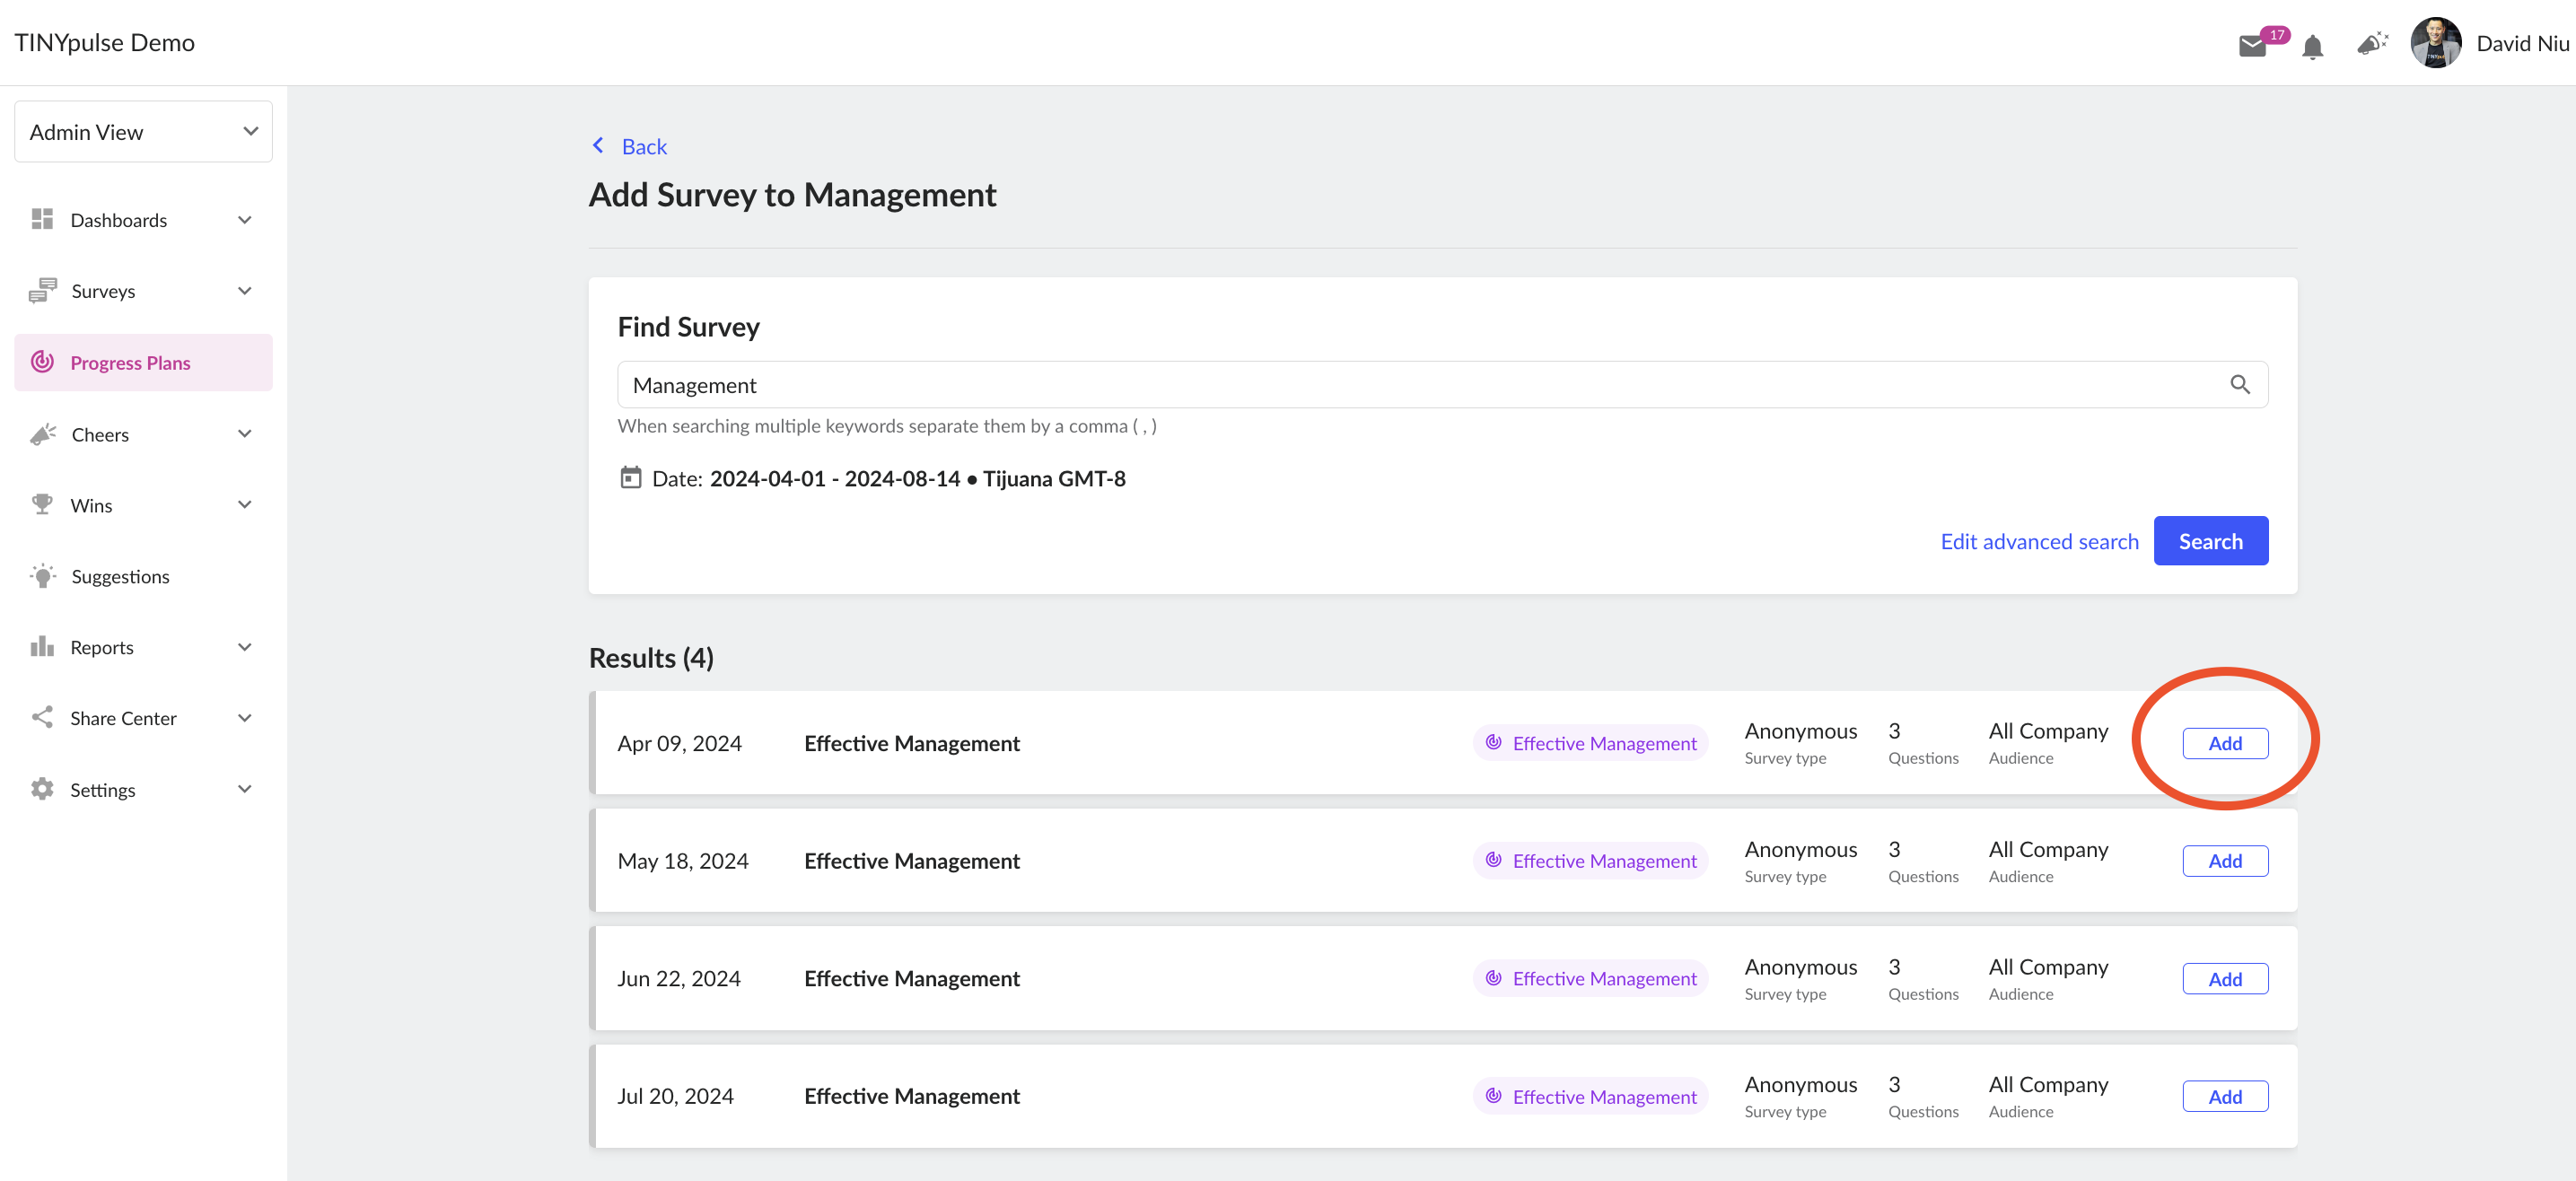This screenshot has height=1181, width=2576.
Task: Click All Company audience in Jun 22 row
Action: coord(2047,967)
